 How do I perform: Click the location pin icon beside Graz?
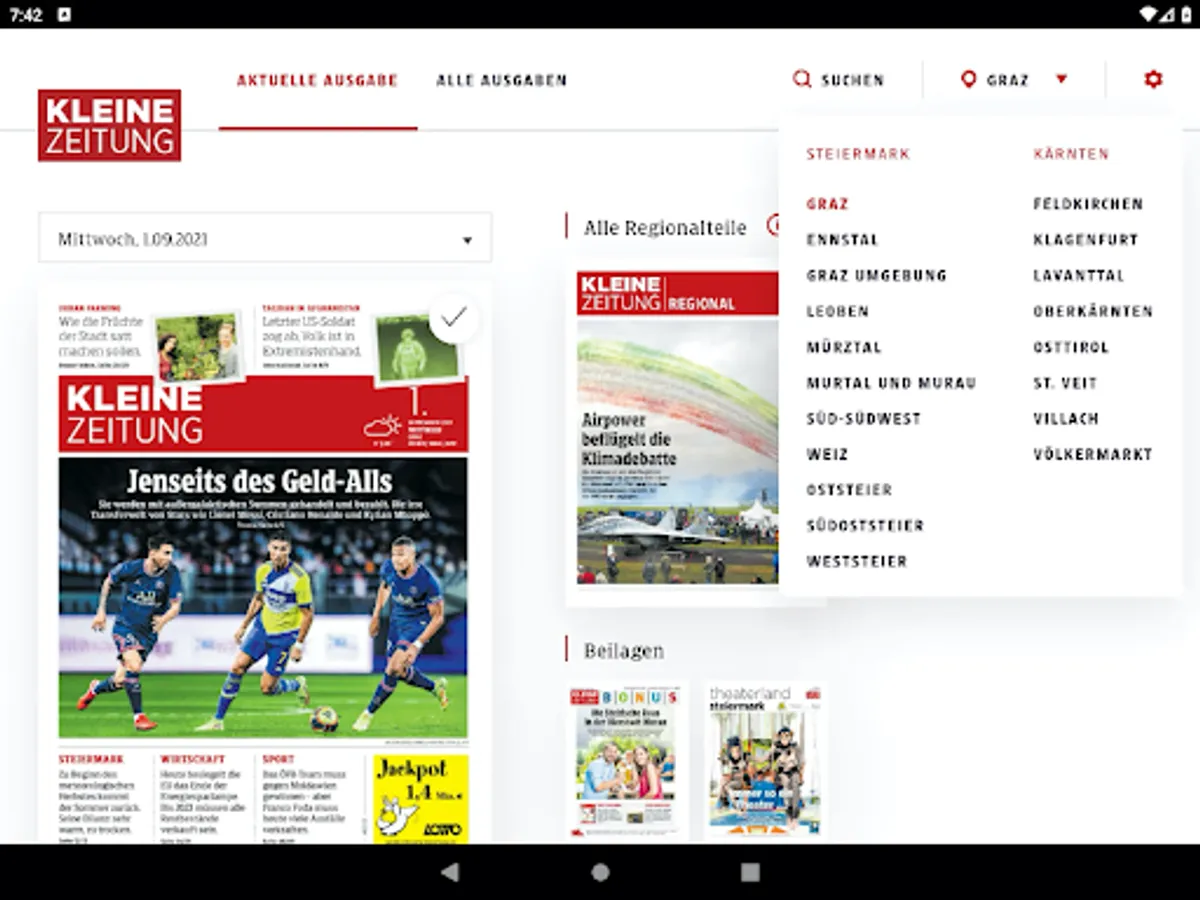[968, 79]
